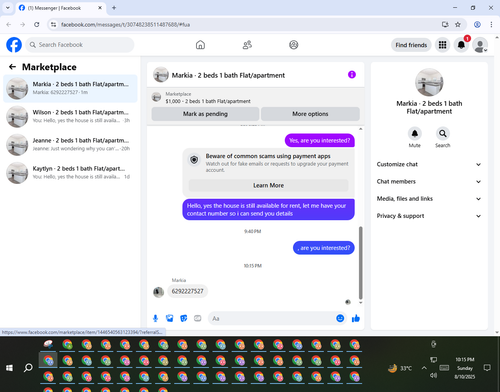Click the 'Hello, yes the house' message
The width and height of the screenshot is (500, 392).
coord(268,210)
